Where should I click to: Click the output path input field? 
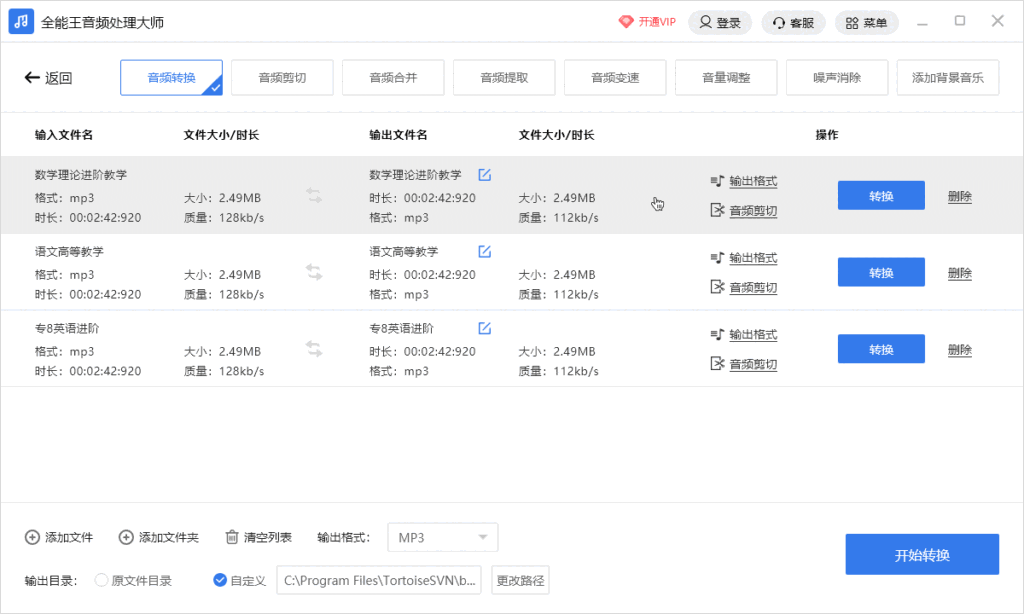pyautogui.click(x=378, y=580)
